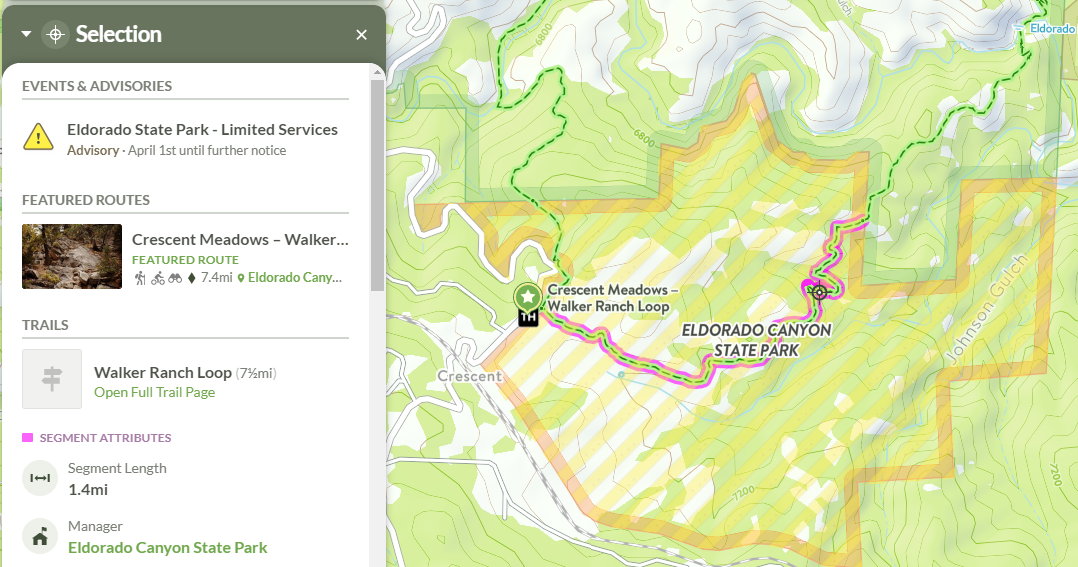The height and width of the screenshot is (567, 1078).
Task: Click the trail signpost placeholder icon
Action: (52, 379)
